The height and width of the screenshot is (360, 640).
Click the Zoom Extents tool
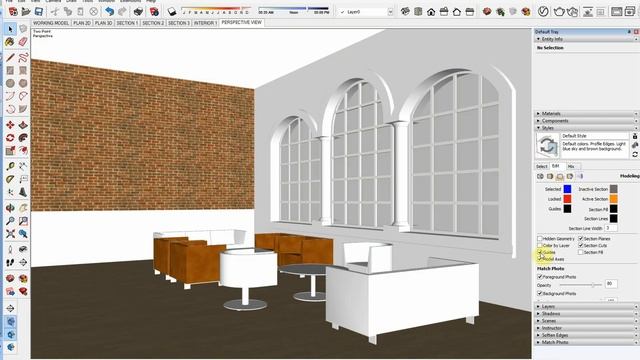coord(10,234)
